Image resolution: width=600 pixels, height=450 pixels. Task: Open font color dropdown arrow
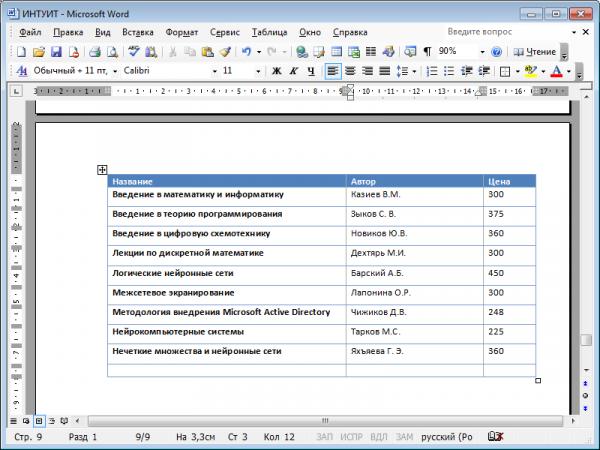[569, 72]
